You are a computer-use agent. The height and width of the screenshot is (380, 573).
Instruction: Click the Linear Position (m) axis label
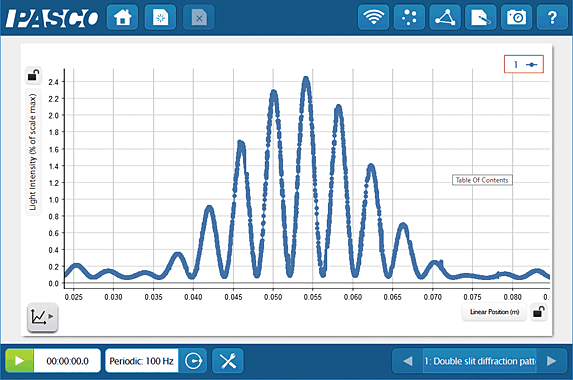[494, 312]
